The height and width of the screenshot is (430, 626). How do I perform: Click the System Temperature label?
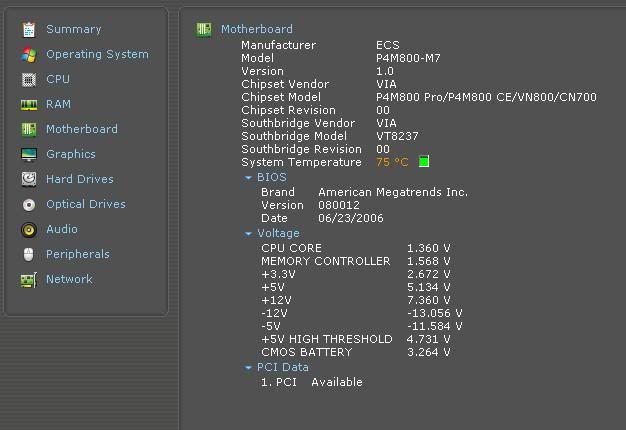pyautogui.click(x=301, y=162)
